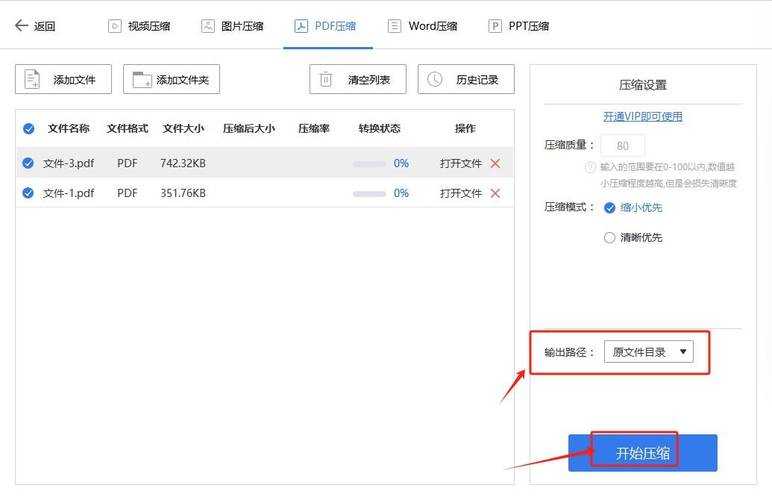Click 文件大小 column header
This screenshot has width=772, height=500.
click(183, 129)
